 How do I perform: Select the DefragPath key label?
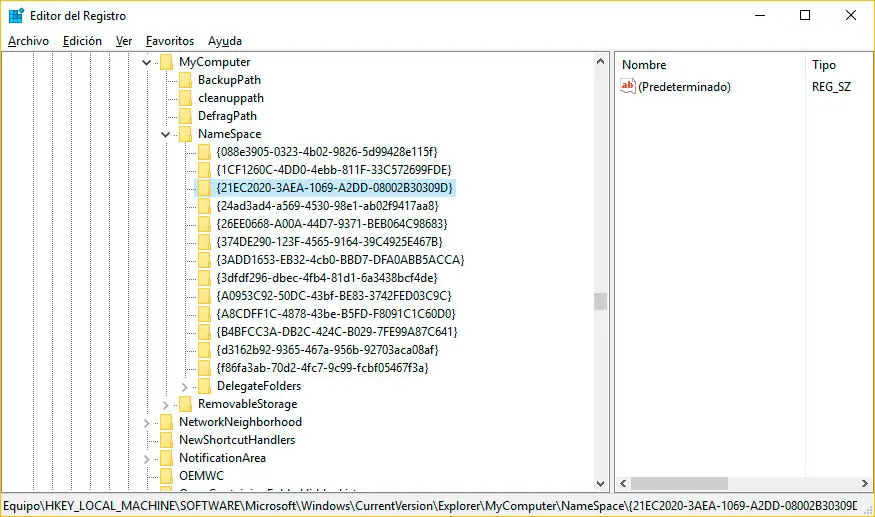point(227,116)
